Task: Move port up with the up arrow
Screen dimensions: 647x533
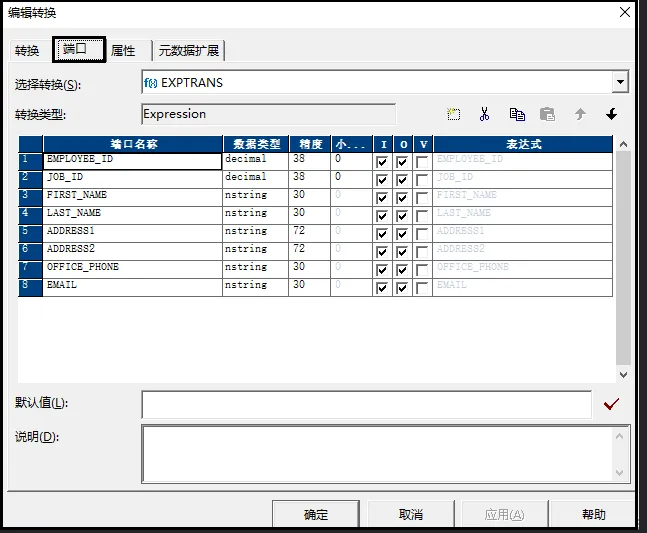Action: pos(580,114)
